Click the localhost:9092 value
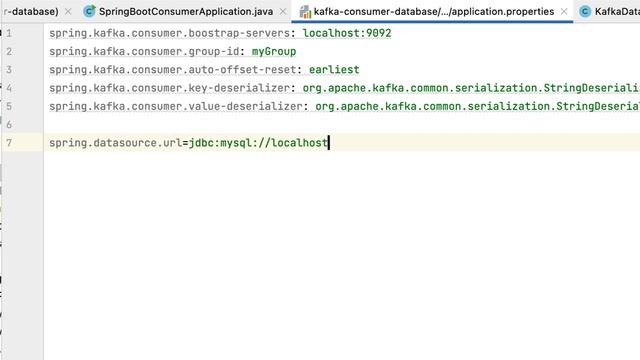This screenshot has height=360, width=640. click(x=347, y=33)
